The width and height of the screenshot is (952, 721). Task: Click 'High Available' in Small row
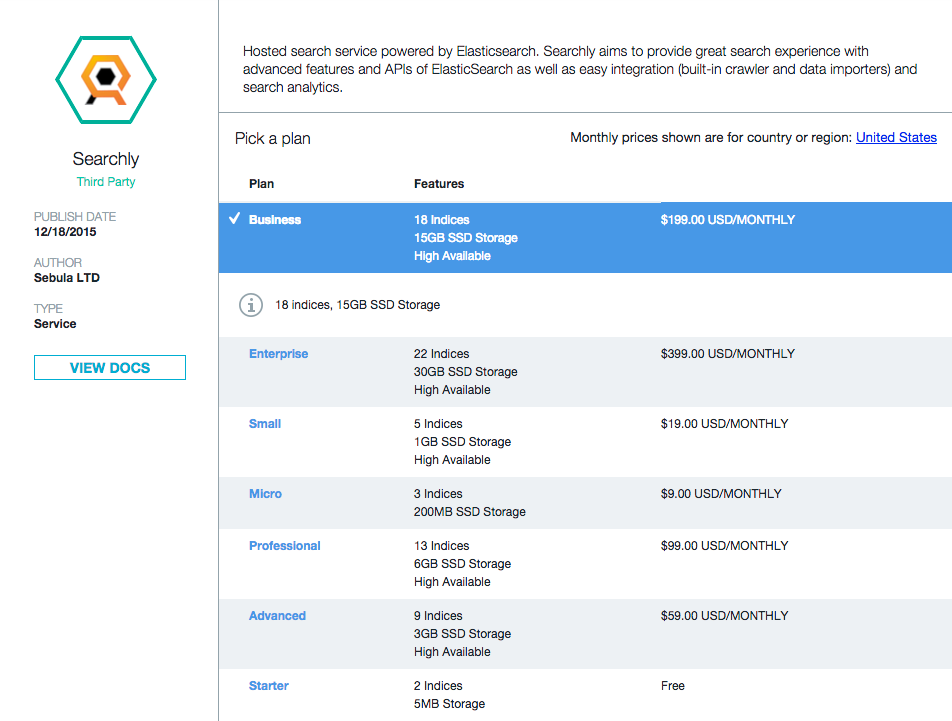tap(452, 460)
